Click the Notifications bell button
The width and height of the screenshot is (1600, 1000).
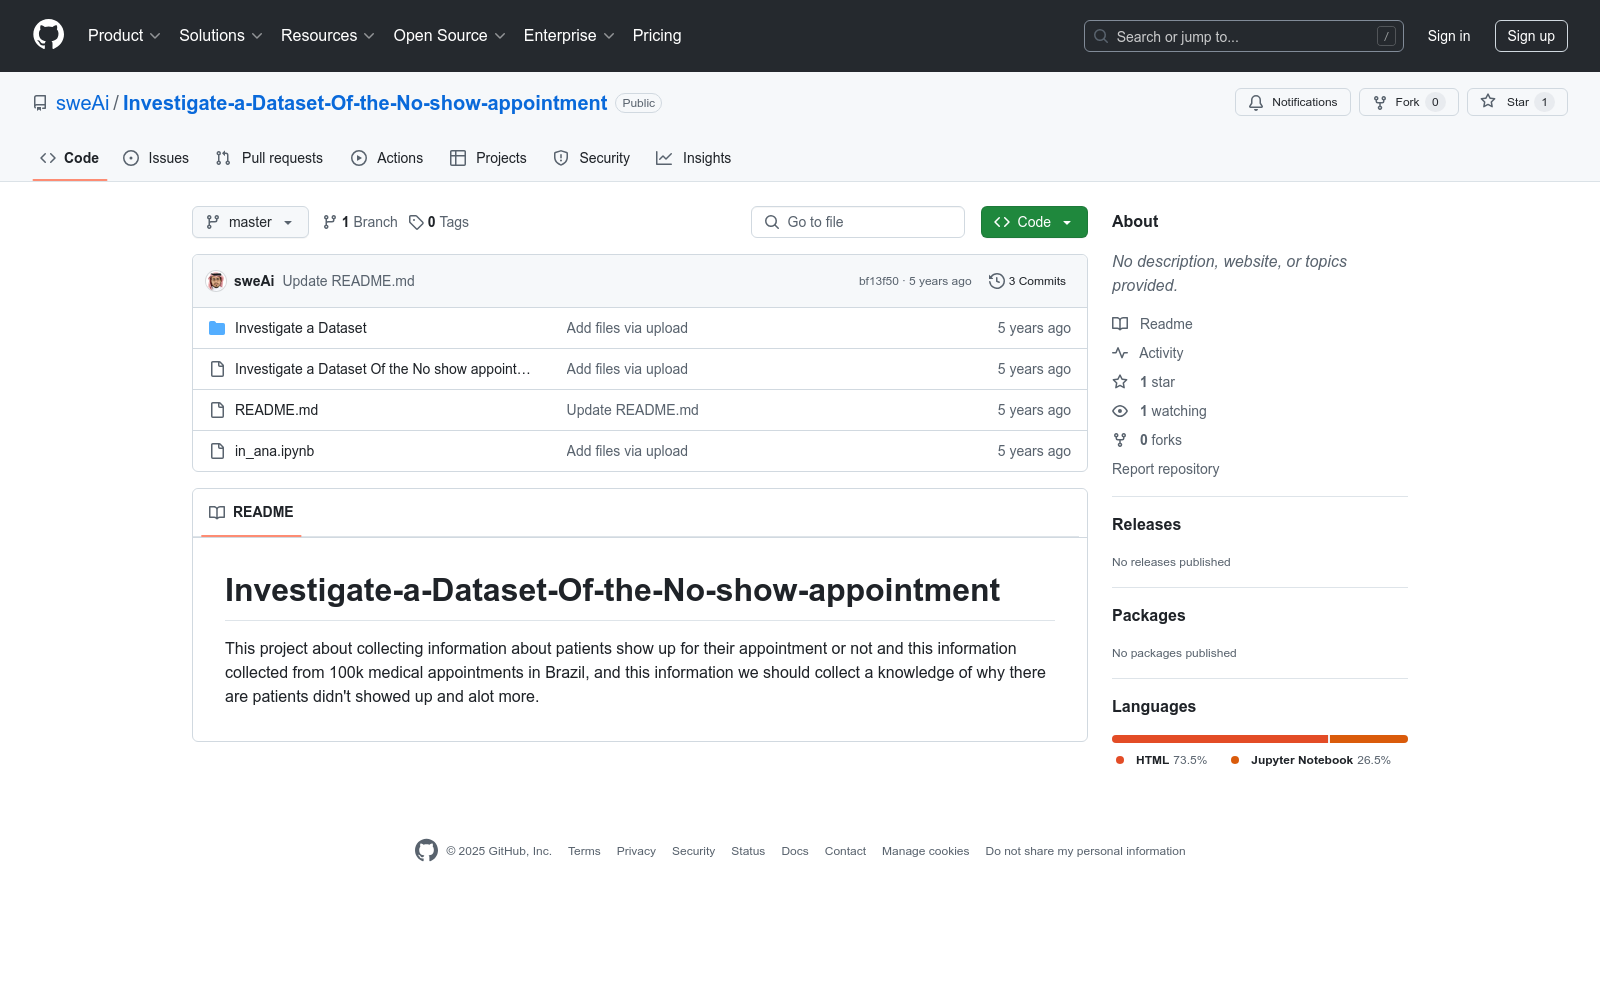tap(1292, 102)
